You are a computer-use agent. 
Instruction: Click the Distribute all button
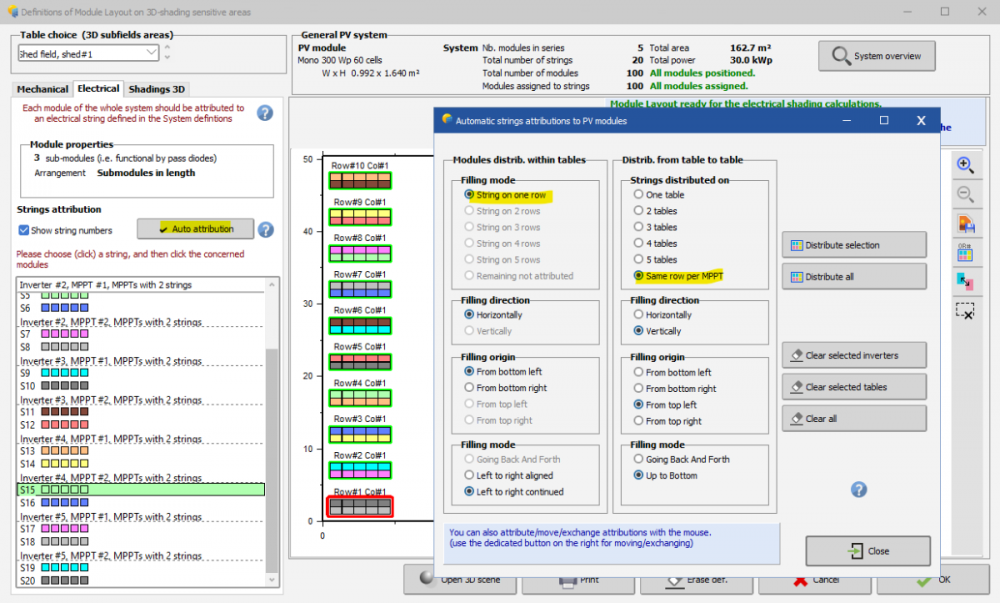point(854,276)
